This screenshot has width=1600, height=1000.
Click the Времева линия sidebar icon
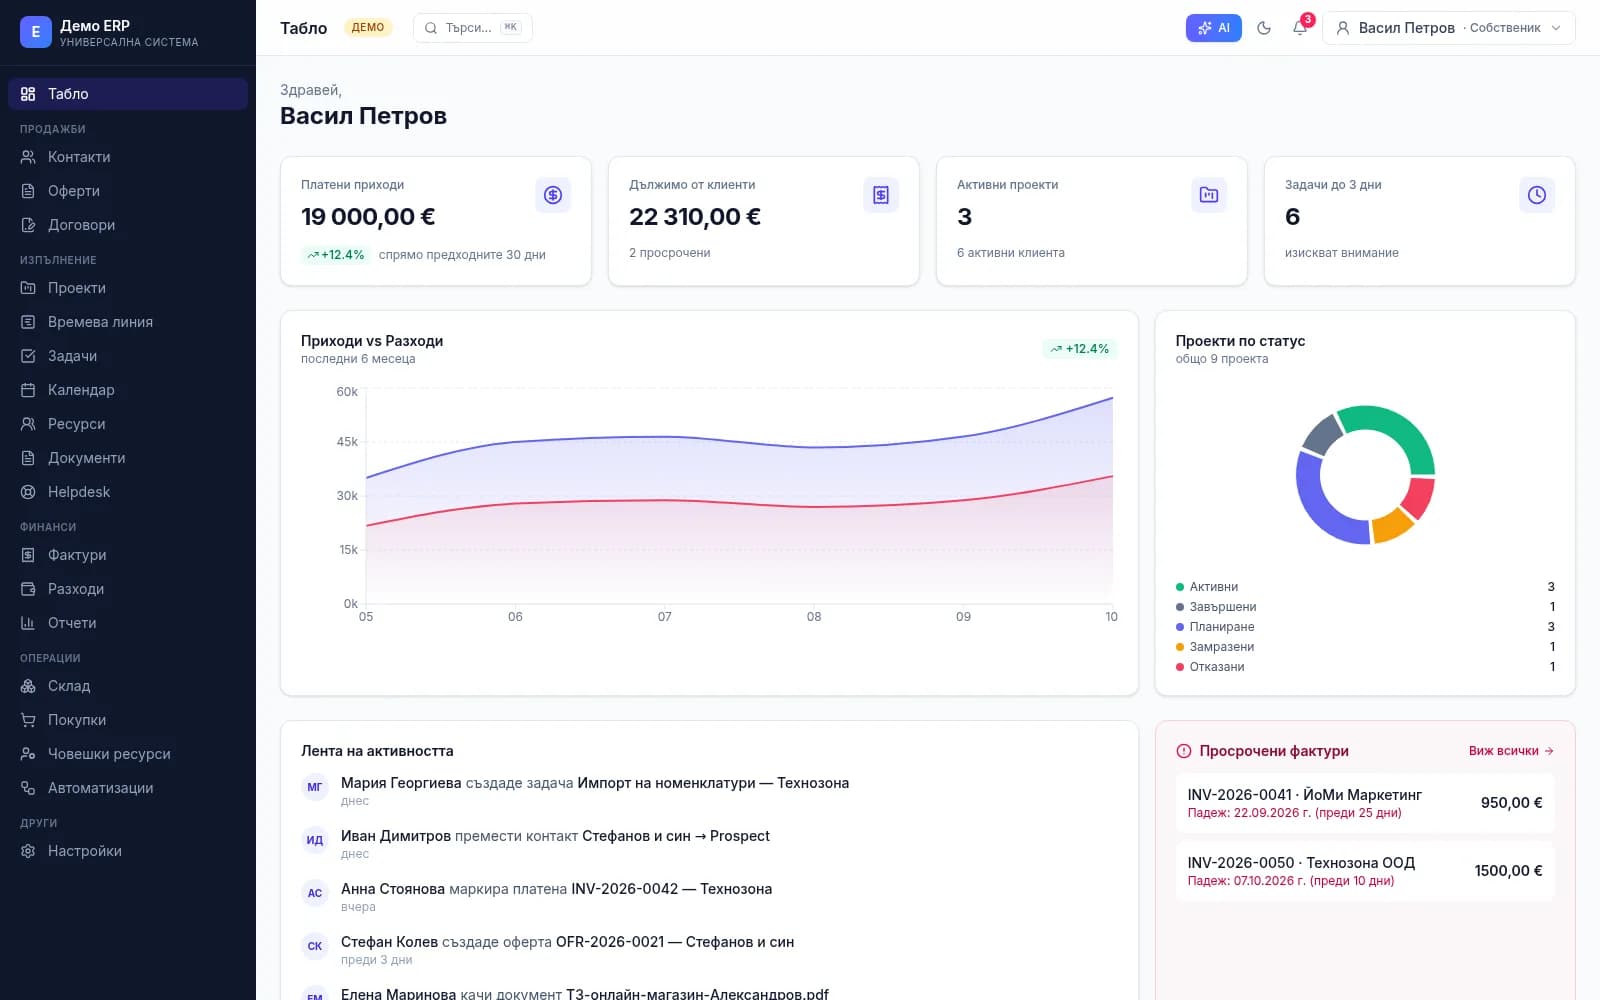pos(28,322)
